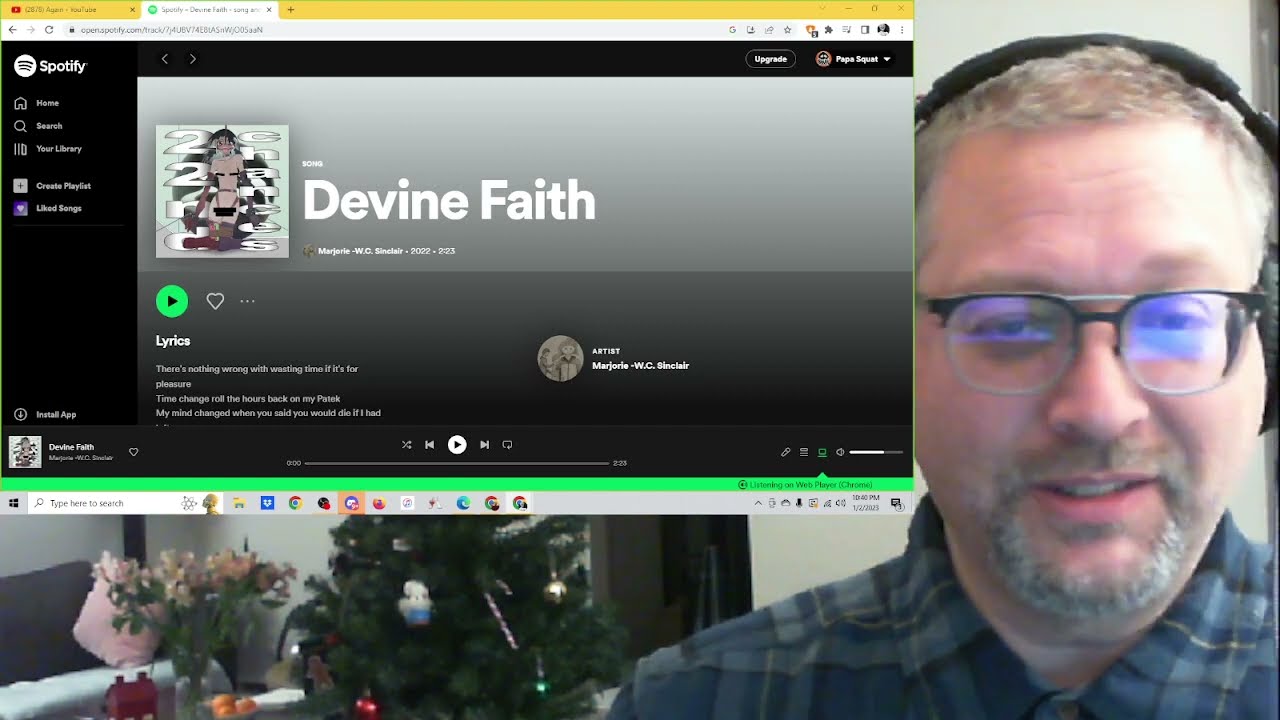This screenshot has width=1280, height=720.
Task: Open Marjorie -W.C. Sinclair link under song title
Action: [360, 251]
